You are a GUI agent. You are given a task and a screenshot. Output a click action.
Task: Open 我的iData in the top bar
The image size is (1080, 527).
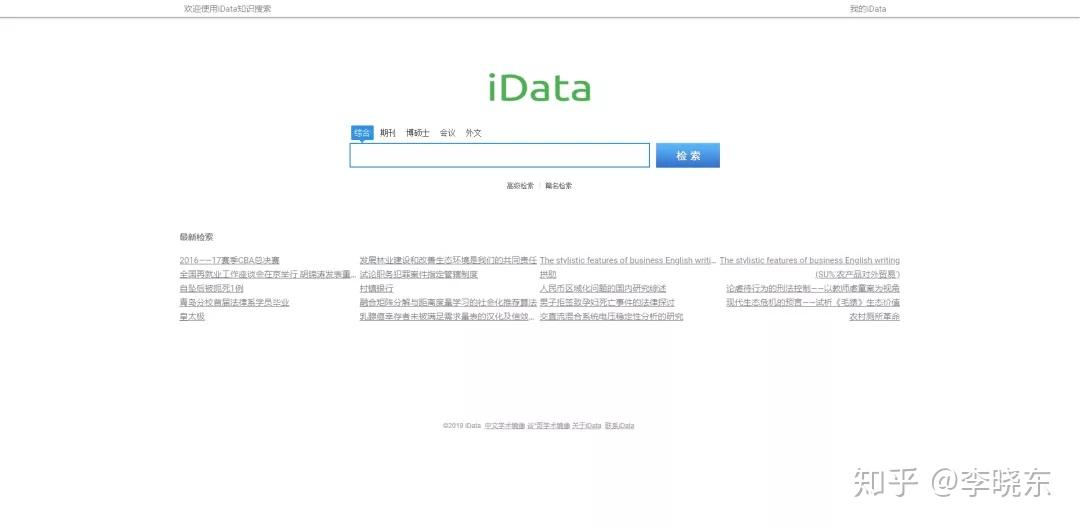coord(868,9)
